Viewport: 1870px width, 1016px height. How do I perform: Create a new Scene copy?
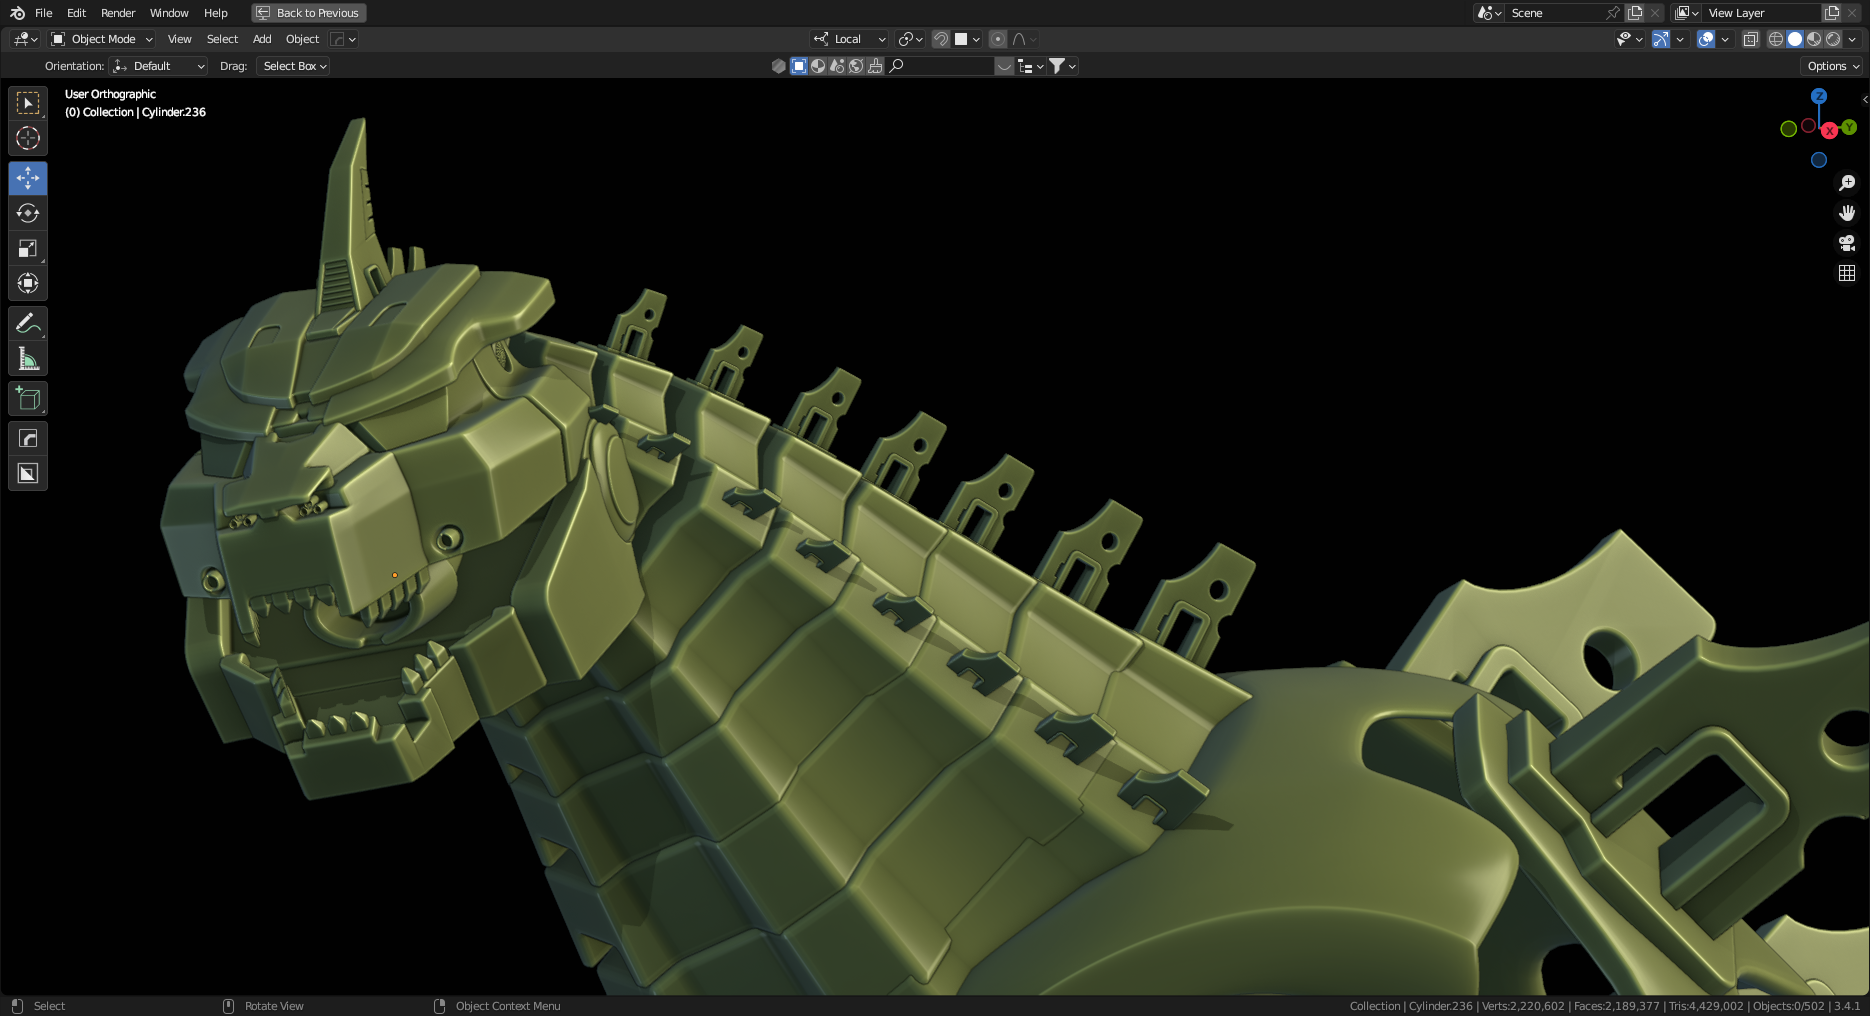1635,13
